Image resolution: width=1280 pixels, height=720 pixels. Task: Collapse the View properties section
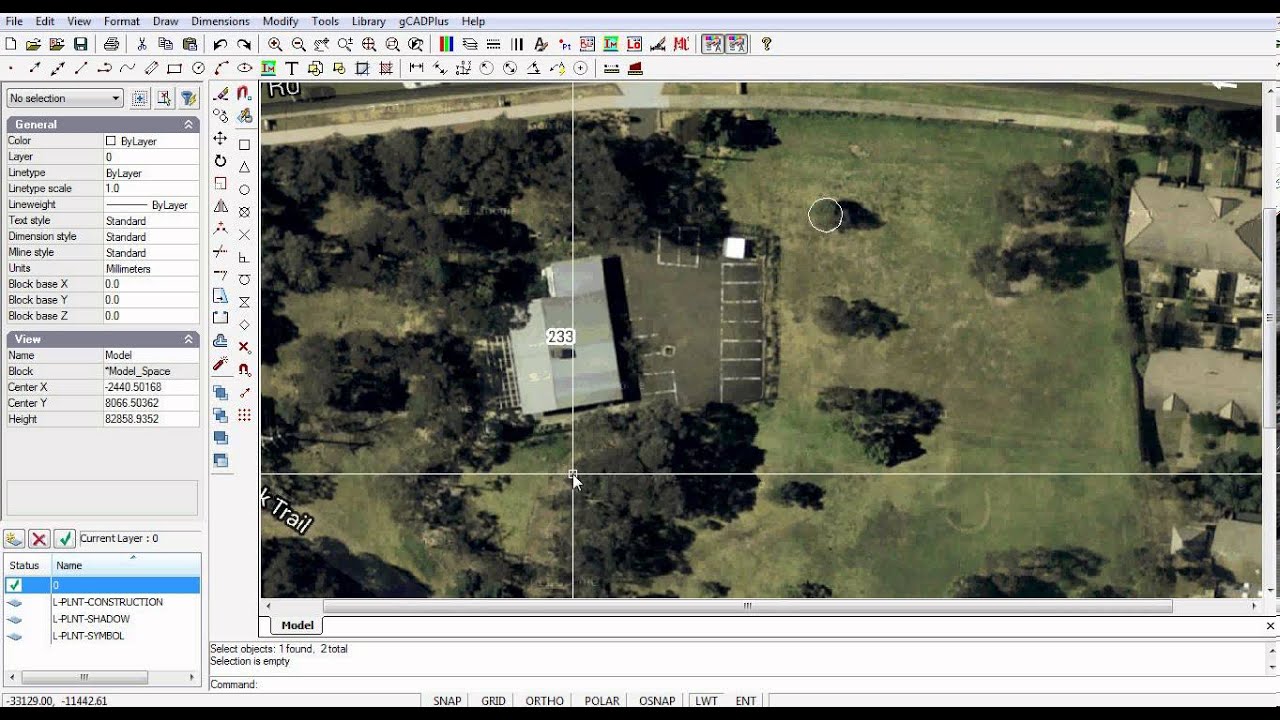[x=188, y=339]
